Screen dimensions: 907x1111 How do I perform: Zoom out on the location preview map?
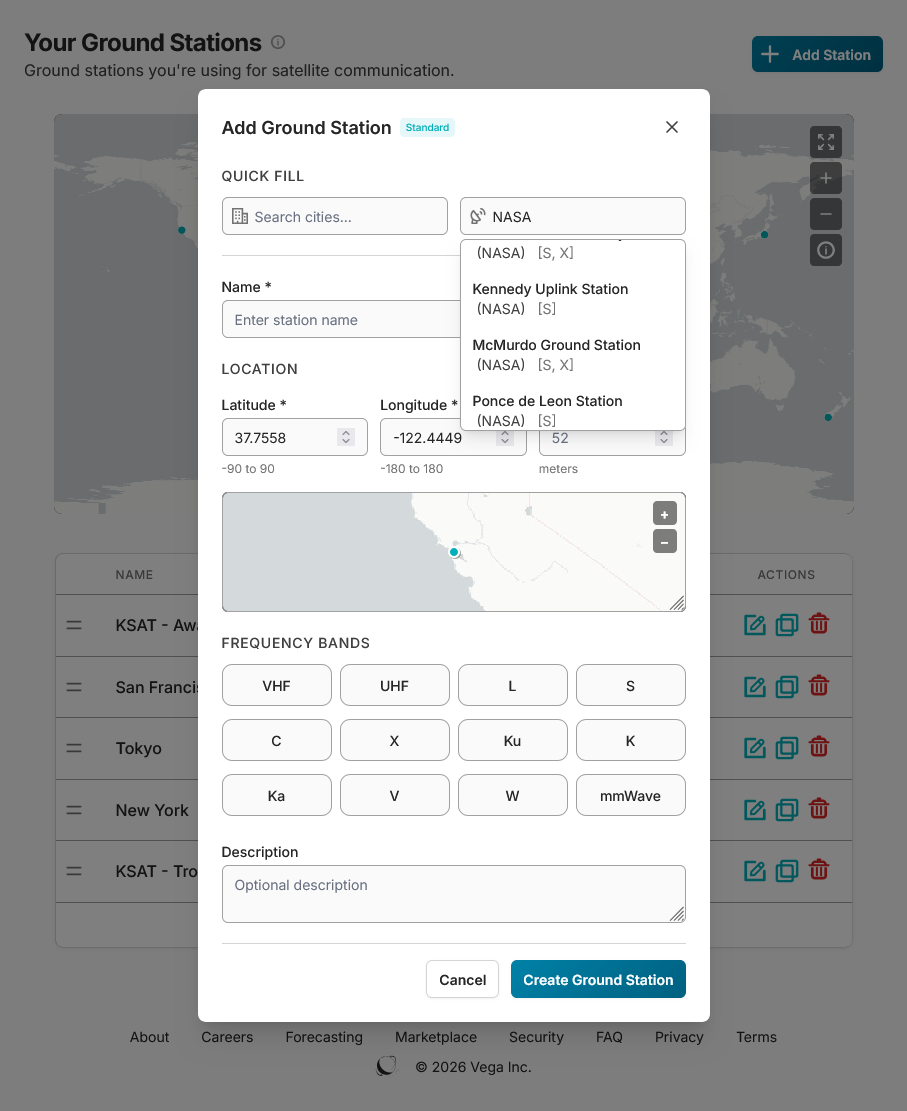(x=664, y=542)
